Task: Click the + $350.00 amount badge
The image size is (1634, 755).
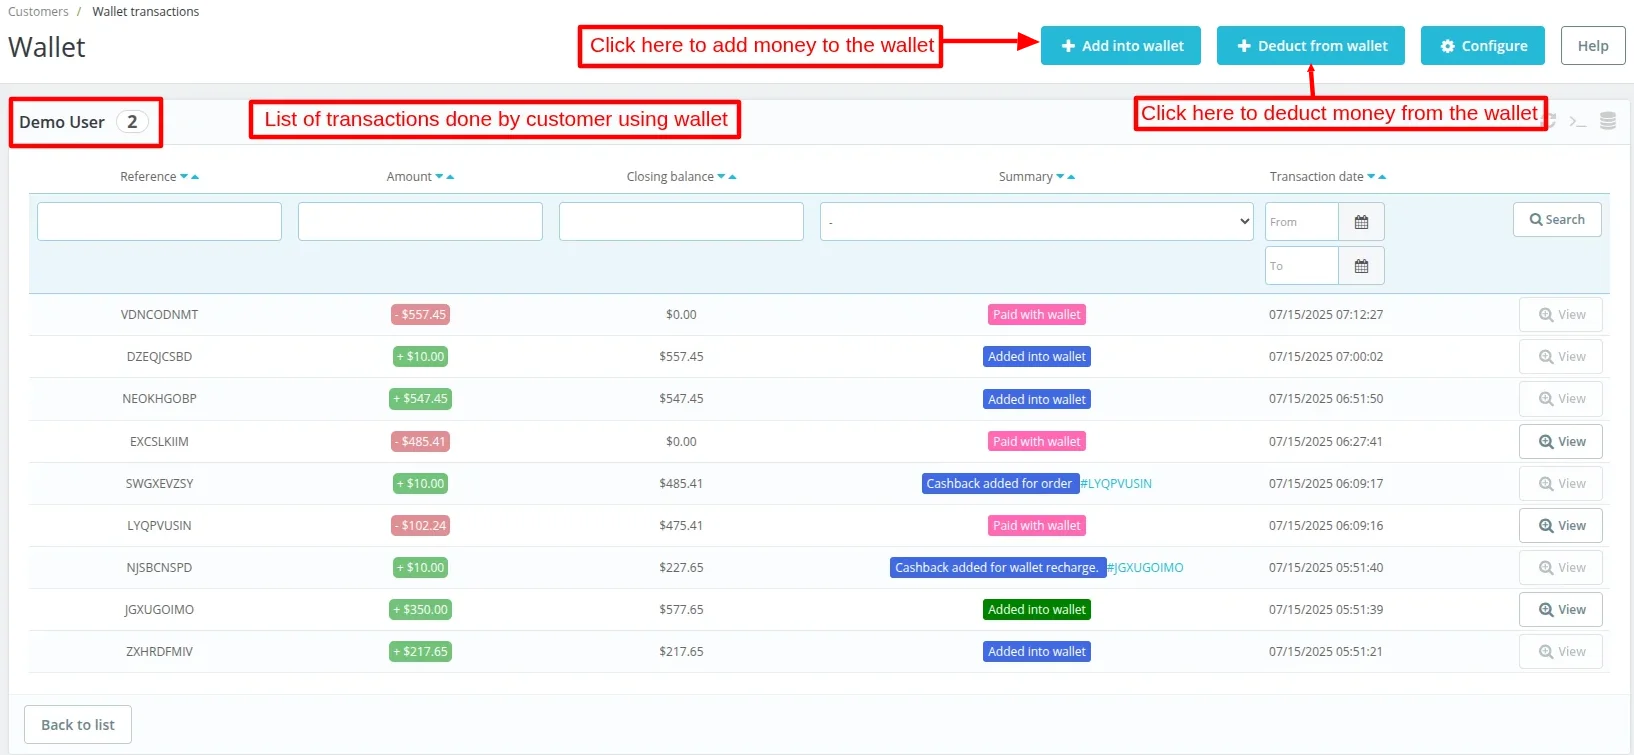Action: tap(420, 610)
